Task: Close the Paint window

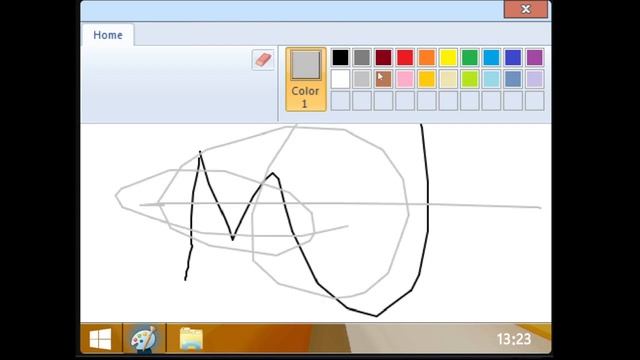Action: tap(526, 9)
